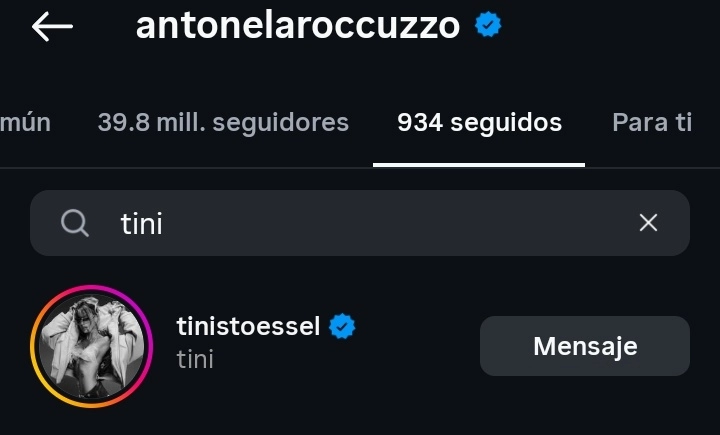Click the typed text "tini" in the search bar
This screenshot has height=435, width=720.
click(141, 223)
